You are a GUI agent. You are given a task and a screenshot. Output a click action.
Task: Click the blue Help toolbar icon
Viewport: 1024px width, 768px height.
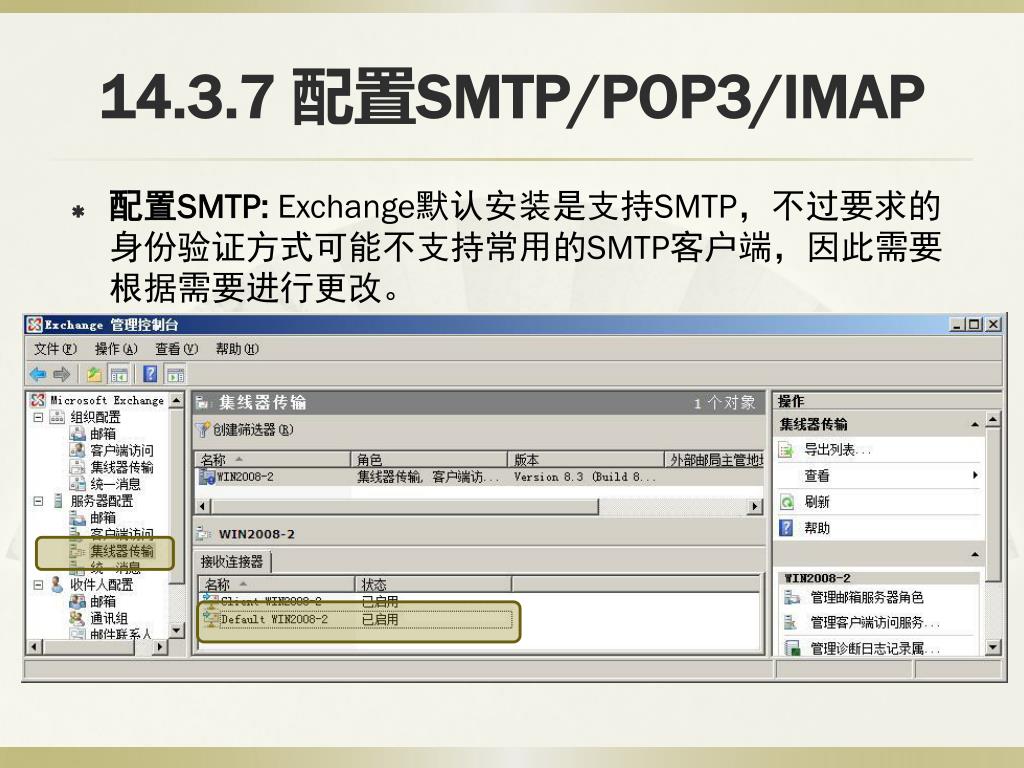(x=150, y=374)
